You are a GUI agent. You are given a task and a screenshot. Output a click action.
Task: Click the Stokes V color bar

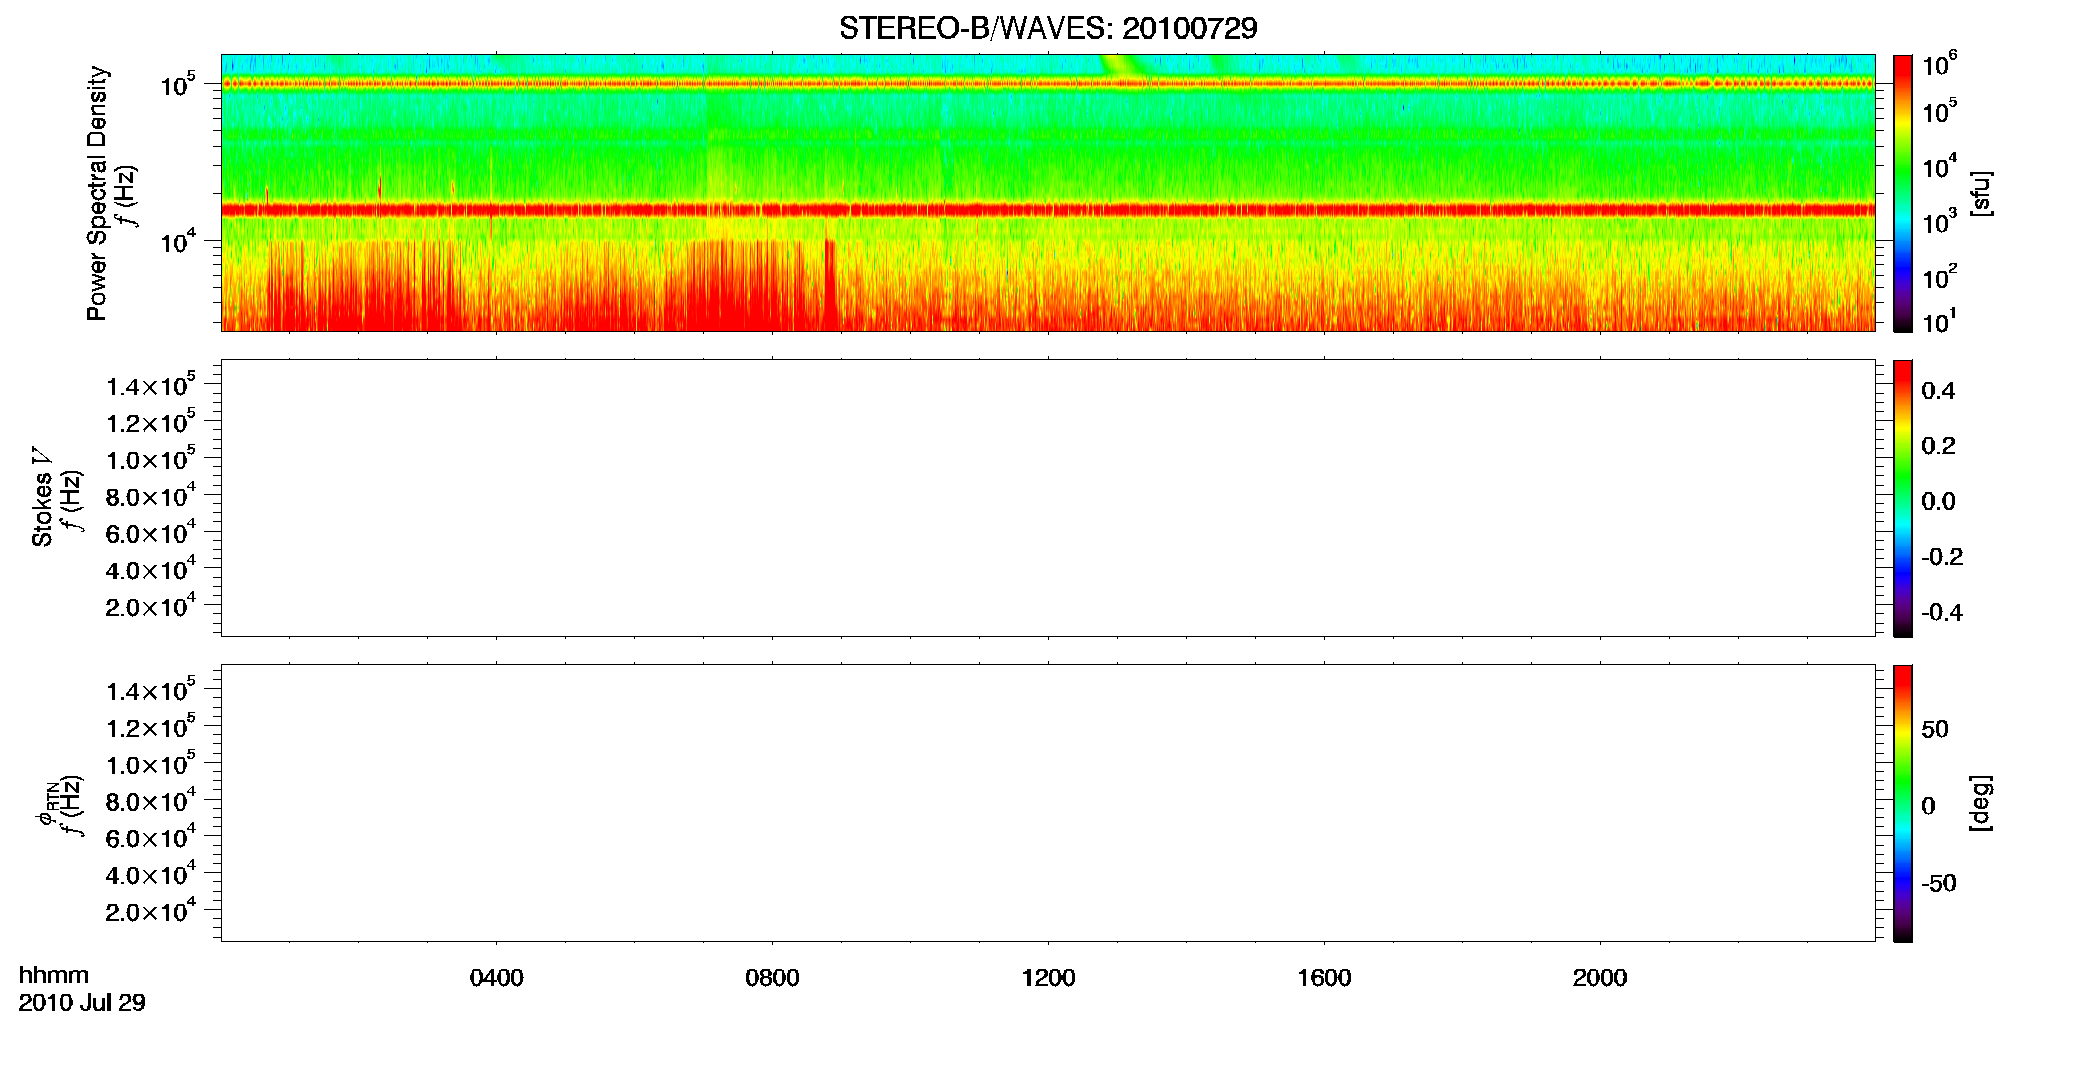click(x=1903, y=498)
